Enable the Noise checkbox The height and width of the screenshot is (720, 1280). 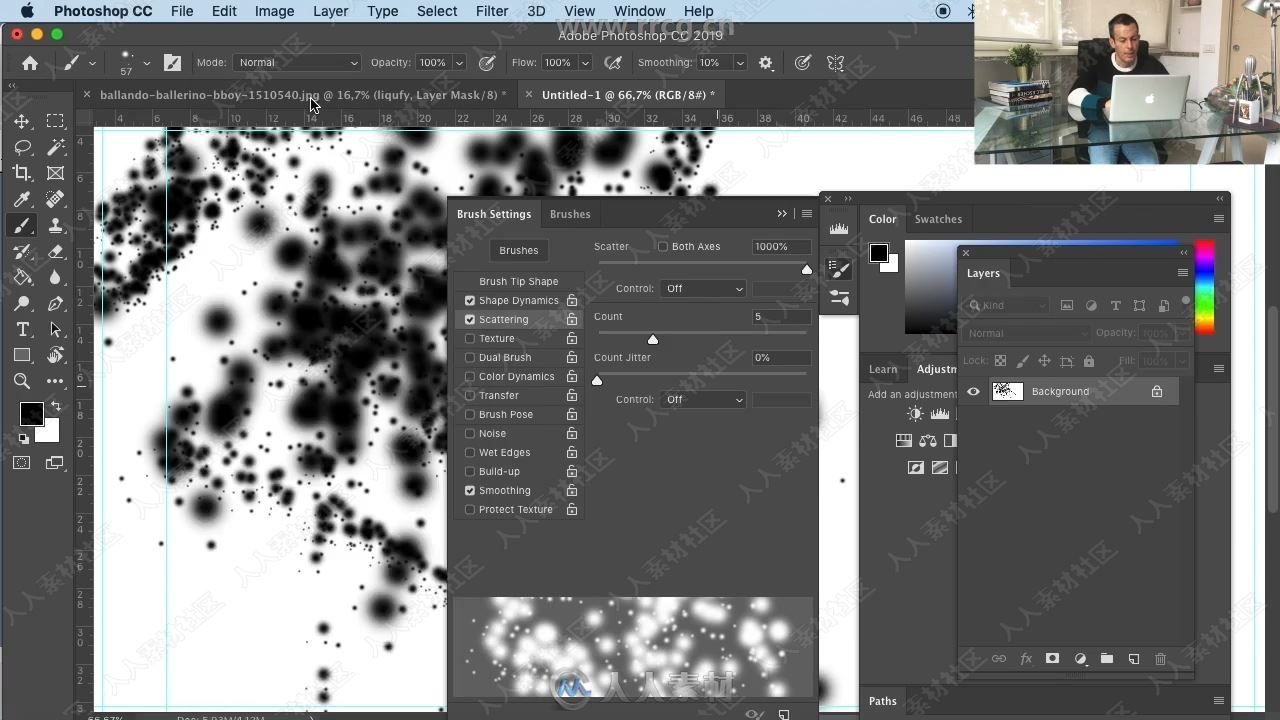[x=470, y=433]
